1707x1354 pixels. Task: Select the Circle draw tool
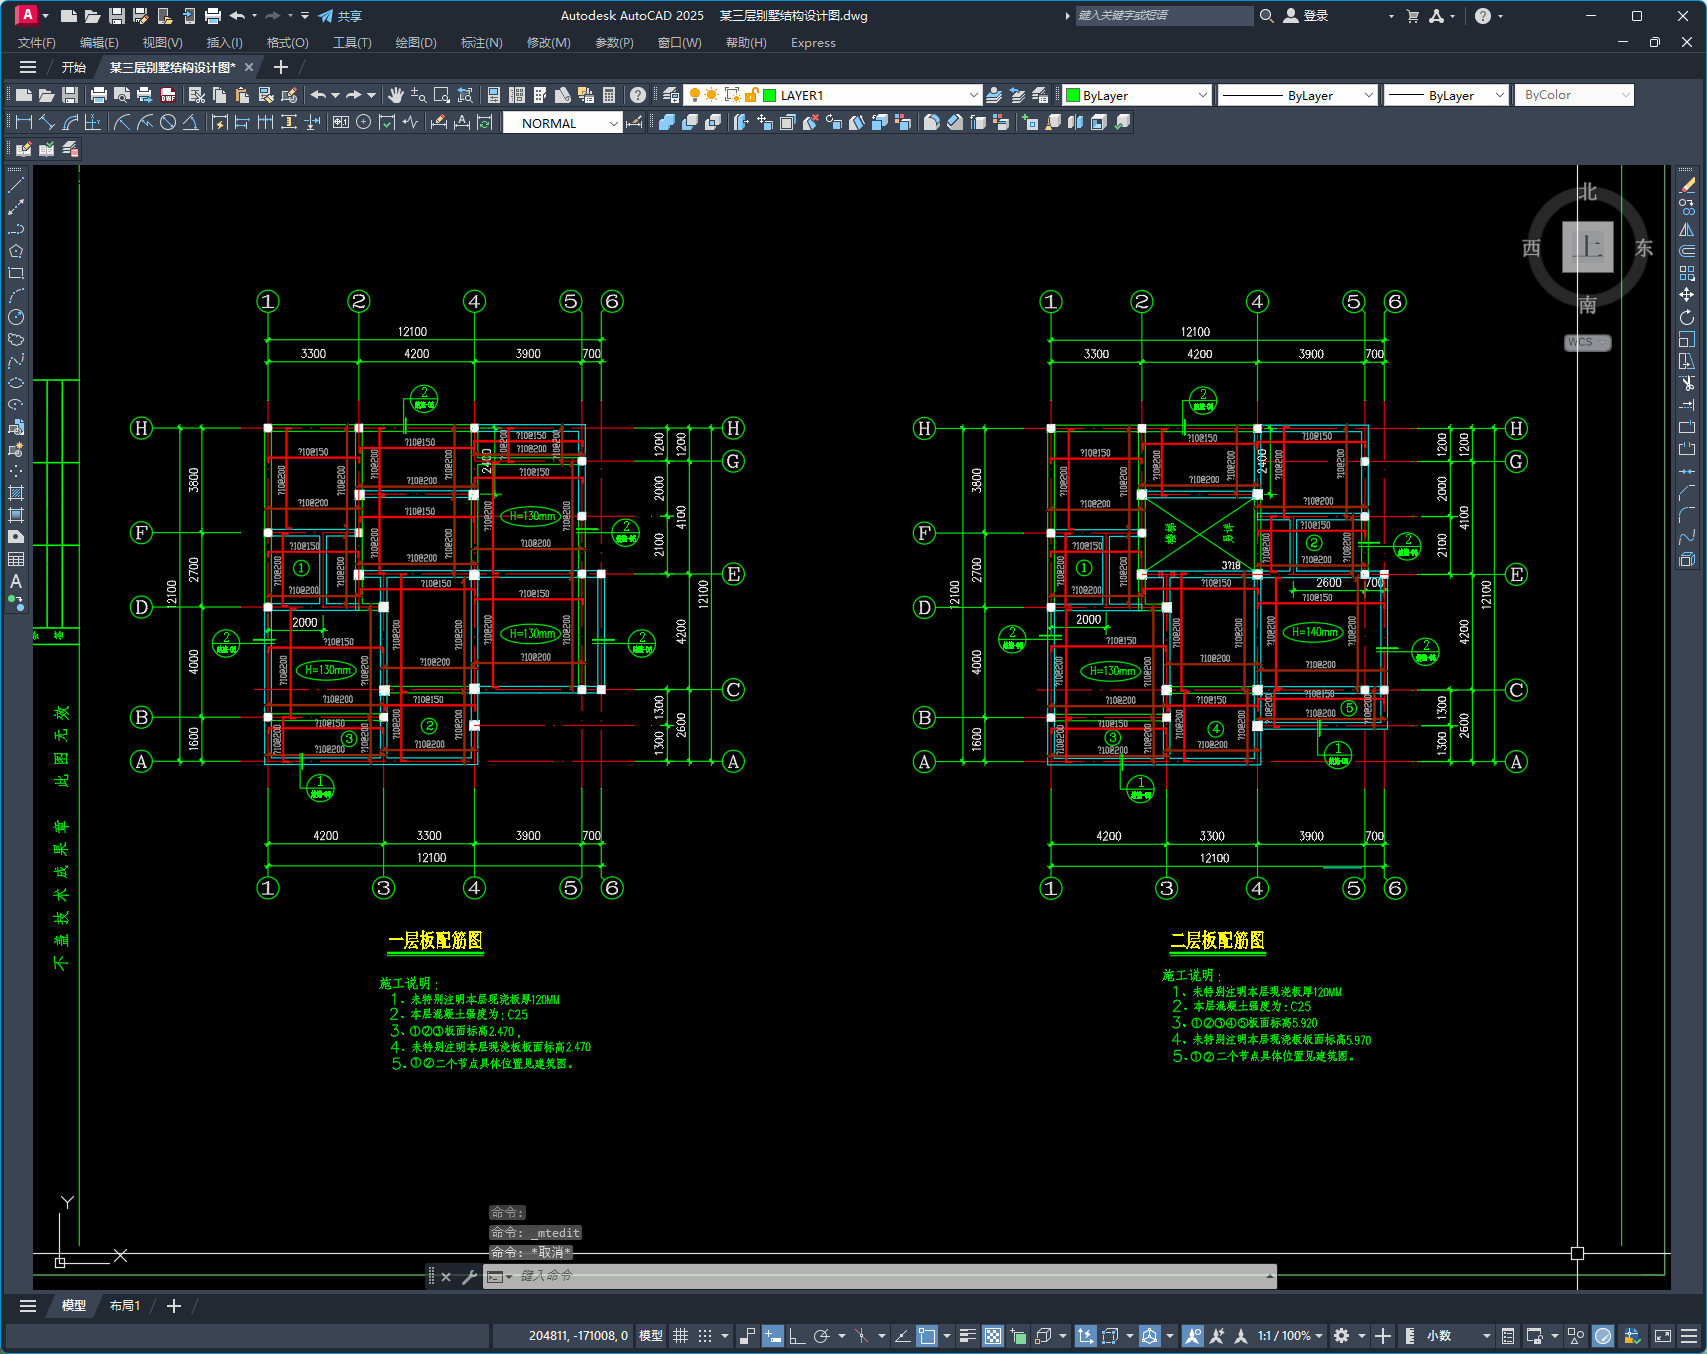(x=16, y=317)
